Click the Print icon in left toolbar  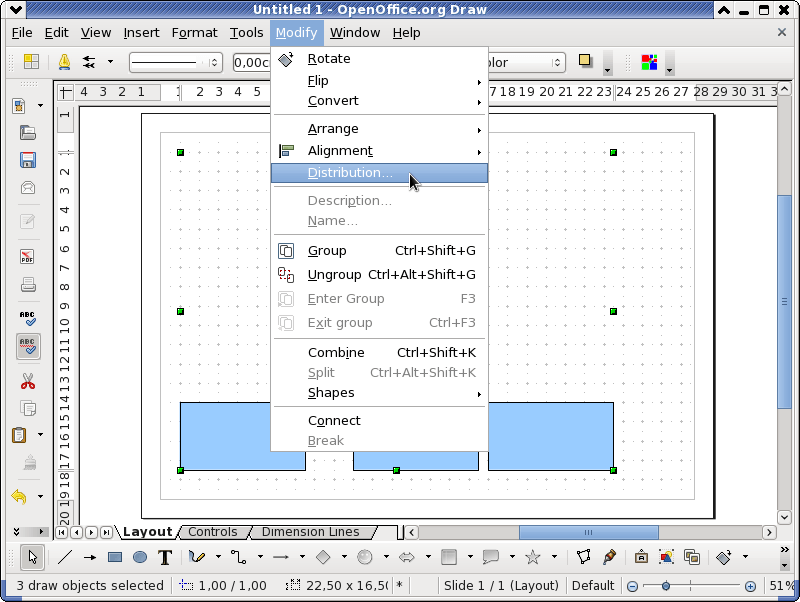[28, 284]
